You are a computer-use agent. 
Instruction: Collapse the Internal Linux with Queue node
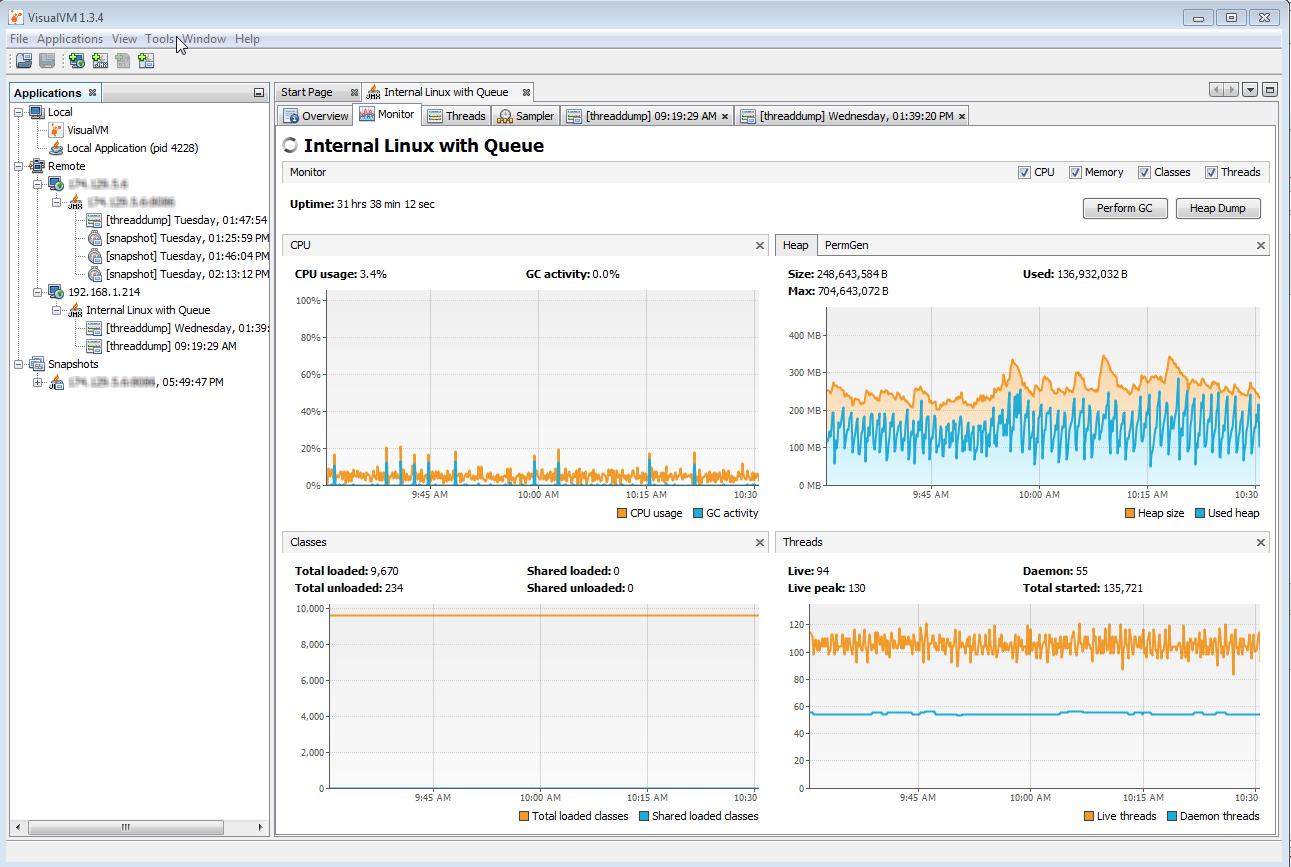click(57, 310)
